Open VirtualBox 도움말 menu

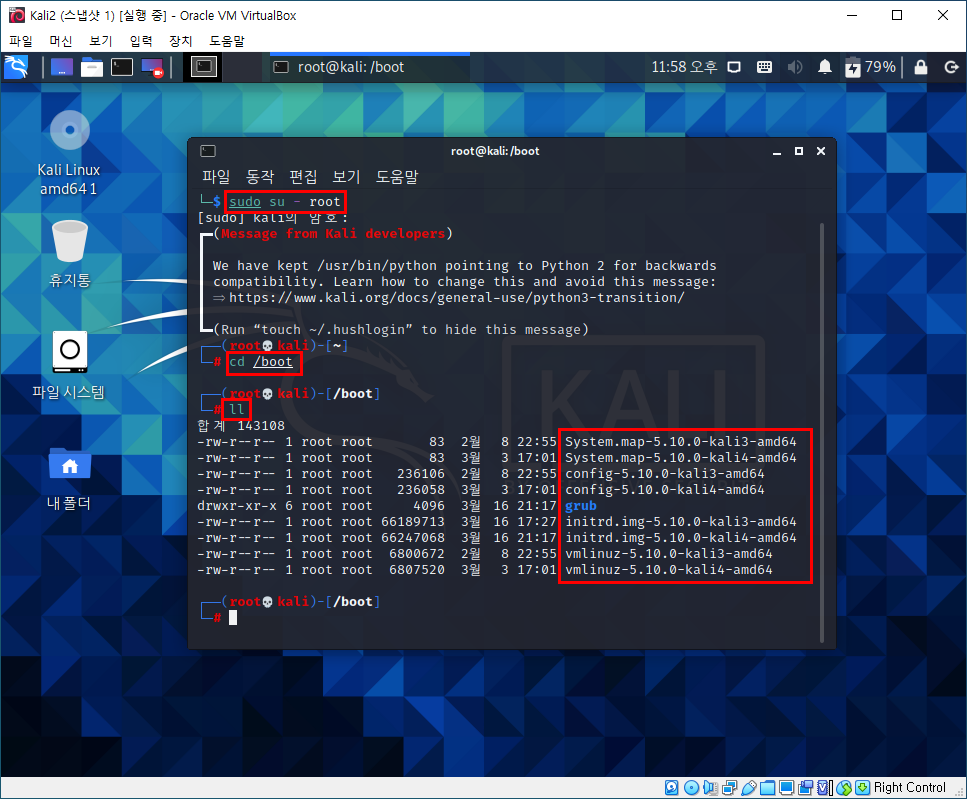pos(226,41)
